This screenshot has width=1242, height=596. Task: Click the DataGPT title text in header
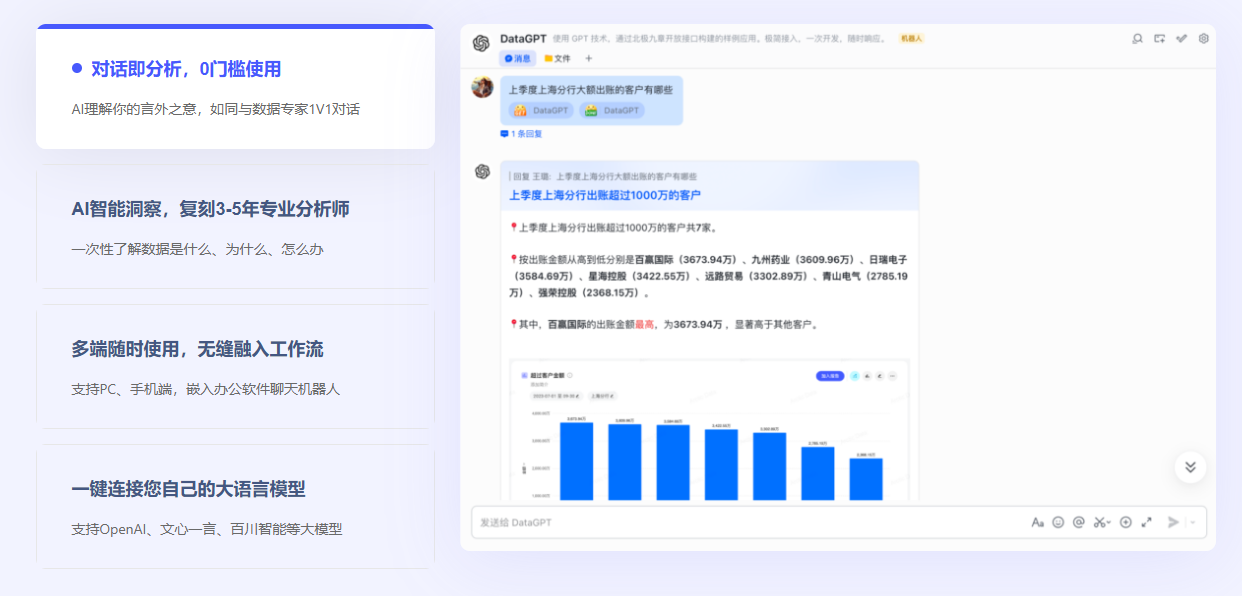click(x=523, y=38)
